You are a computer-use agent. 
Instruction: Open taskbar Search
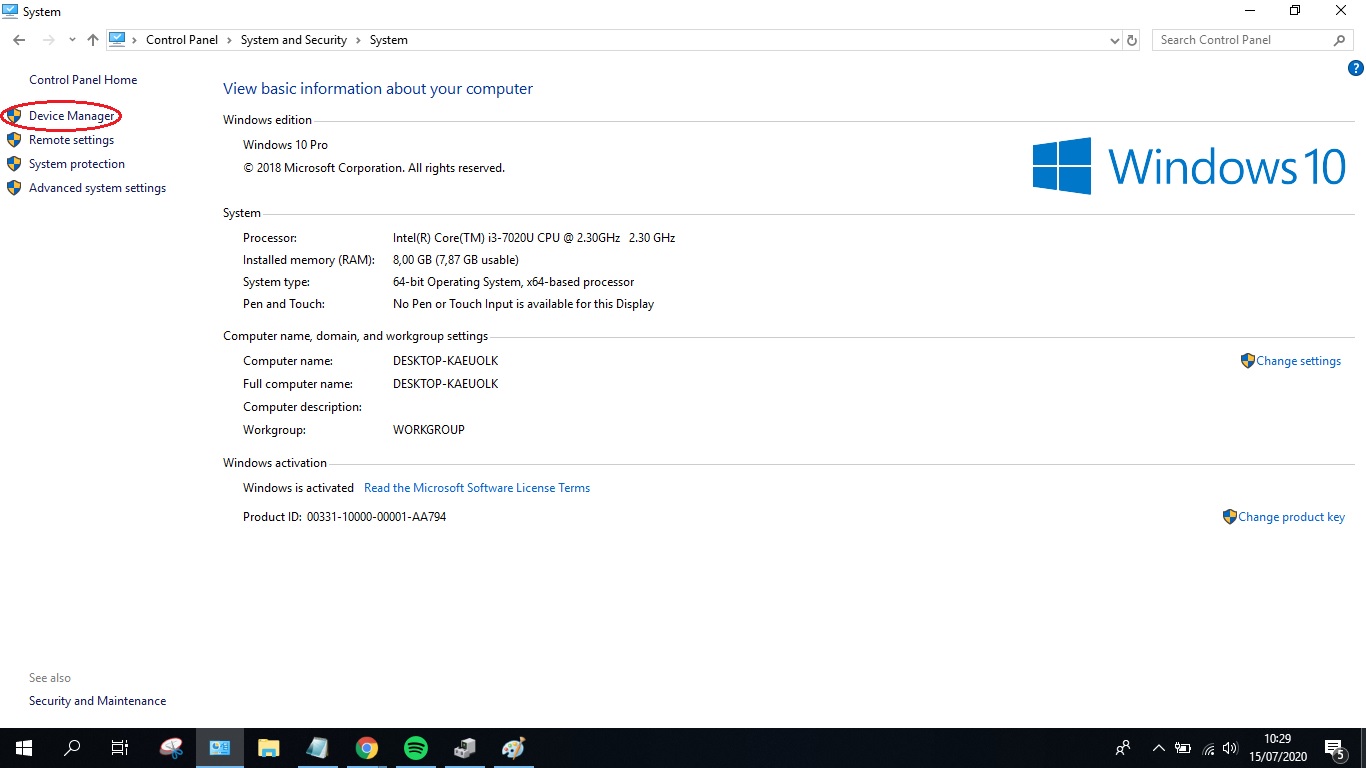[72, 748]
